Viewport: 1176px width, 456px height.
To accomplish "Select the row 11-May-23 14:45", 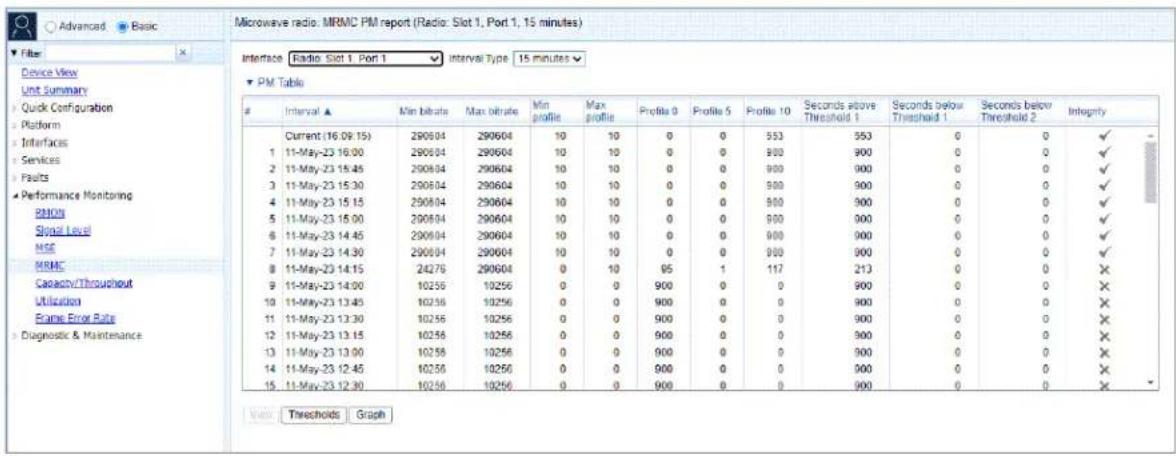I will coord(694,236).
